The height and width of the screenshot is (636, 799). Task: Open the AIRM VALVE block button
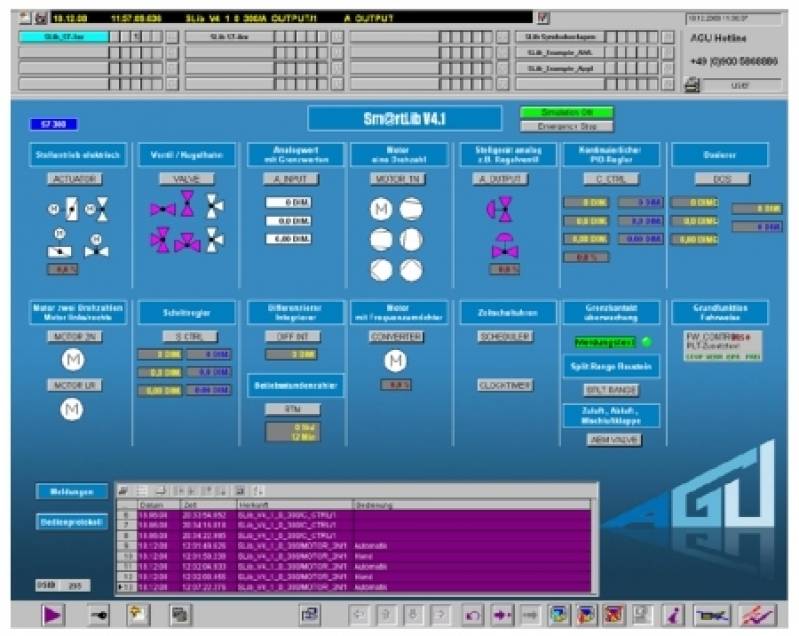click(x=614, y=439)
